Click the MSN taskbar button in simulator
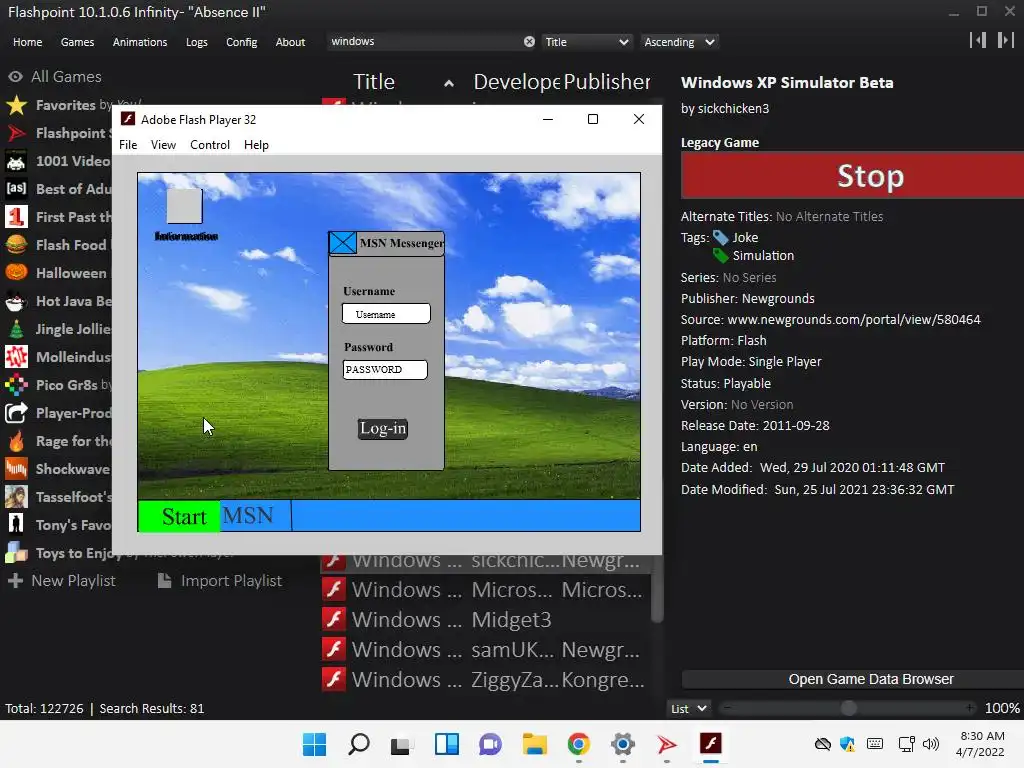The width and height of the screenshot is (1024, 768). (255, 516)
